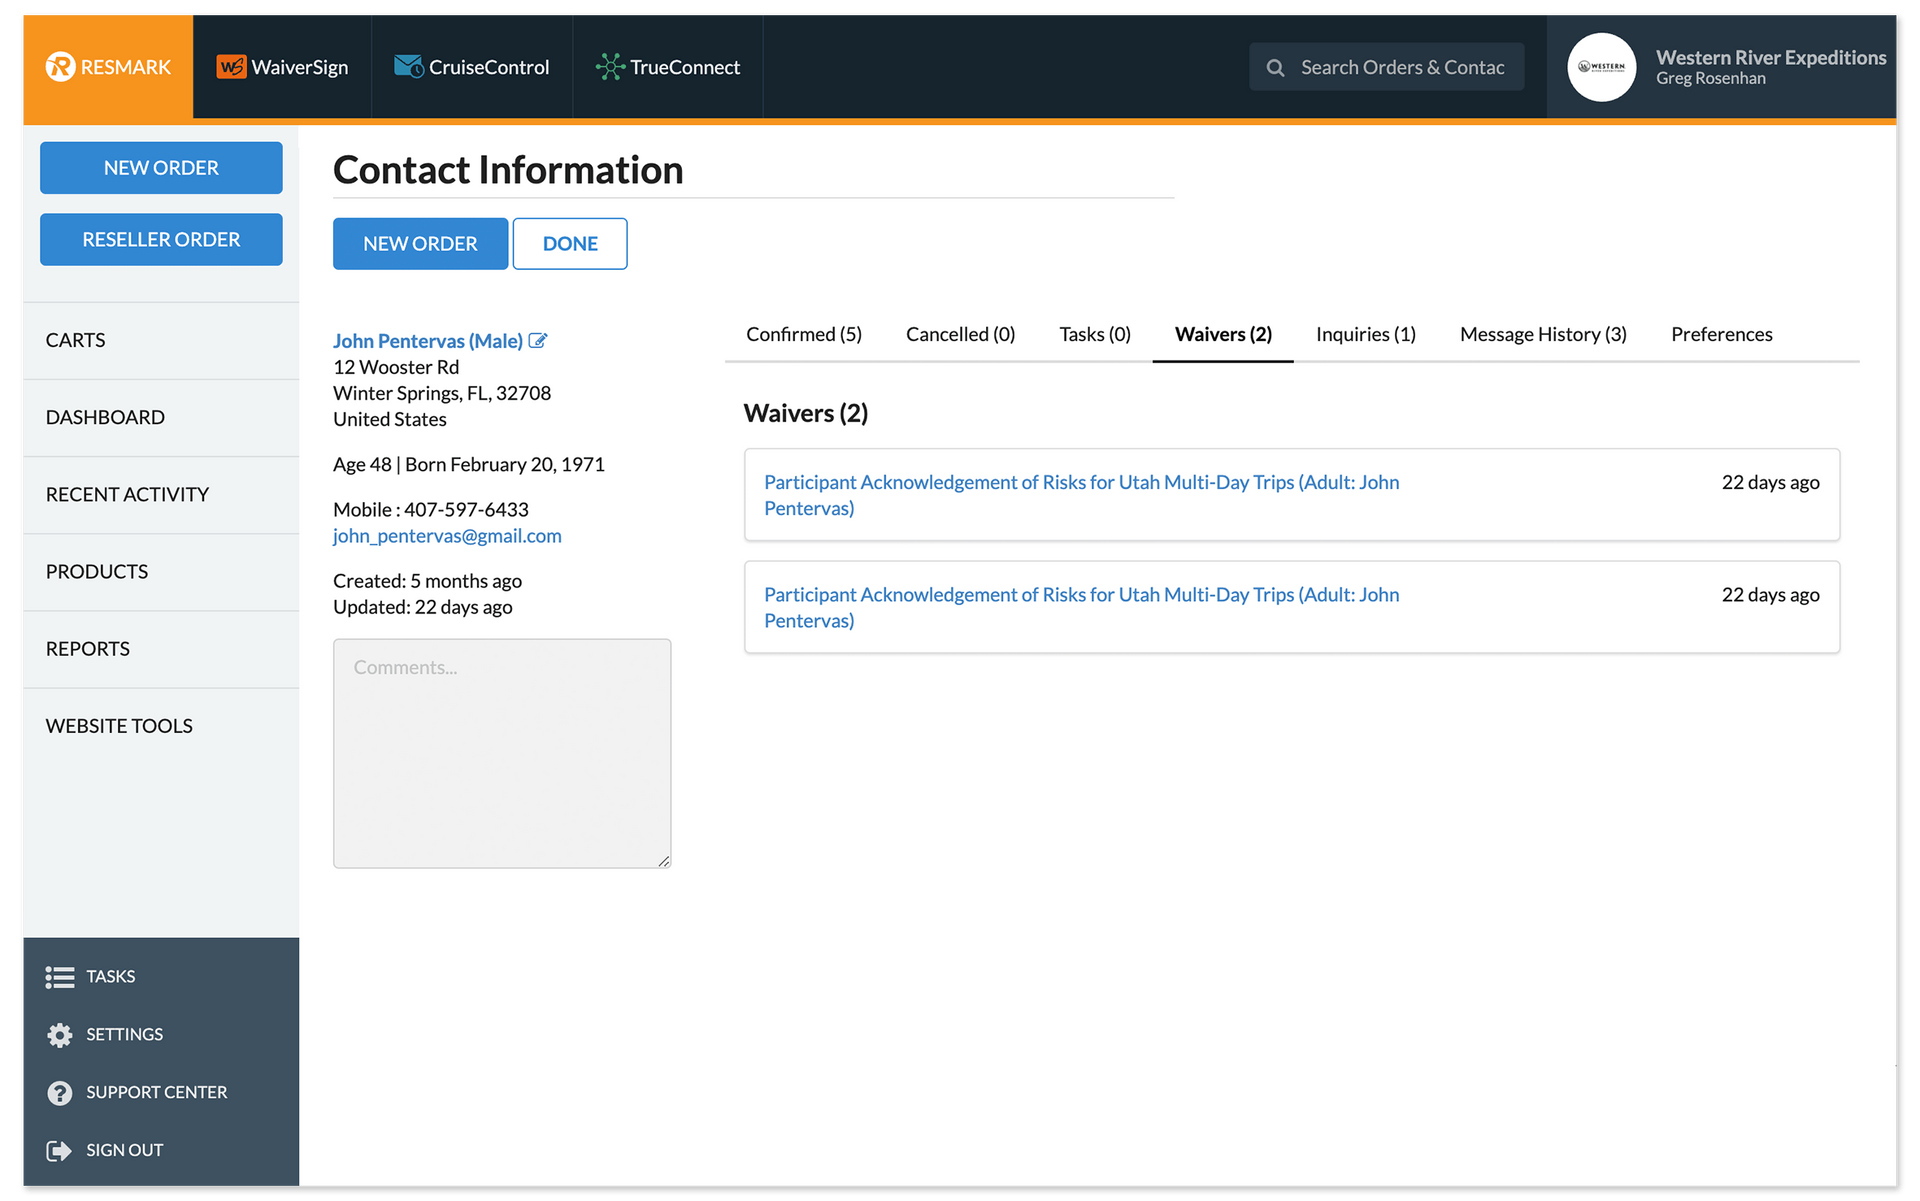Image resolution: width=1920 pixels, height=1201 pixels.
Task: Open Support Center question icon
Action: [x=60, y=1093]
